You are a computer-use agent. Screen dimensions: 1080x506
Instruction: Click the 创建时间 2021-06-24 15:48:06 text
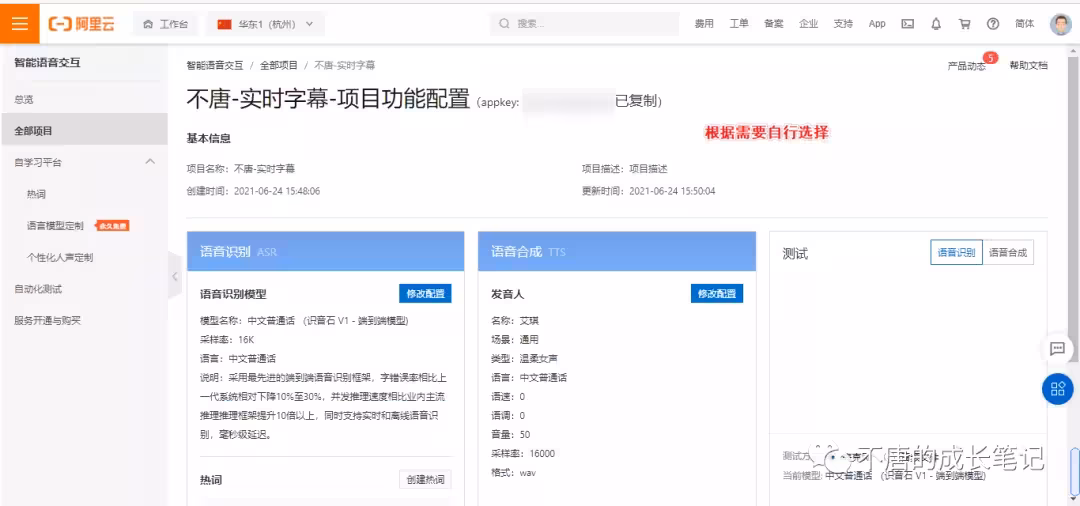pos(253,191)
